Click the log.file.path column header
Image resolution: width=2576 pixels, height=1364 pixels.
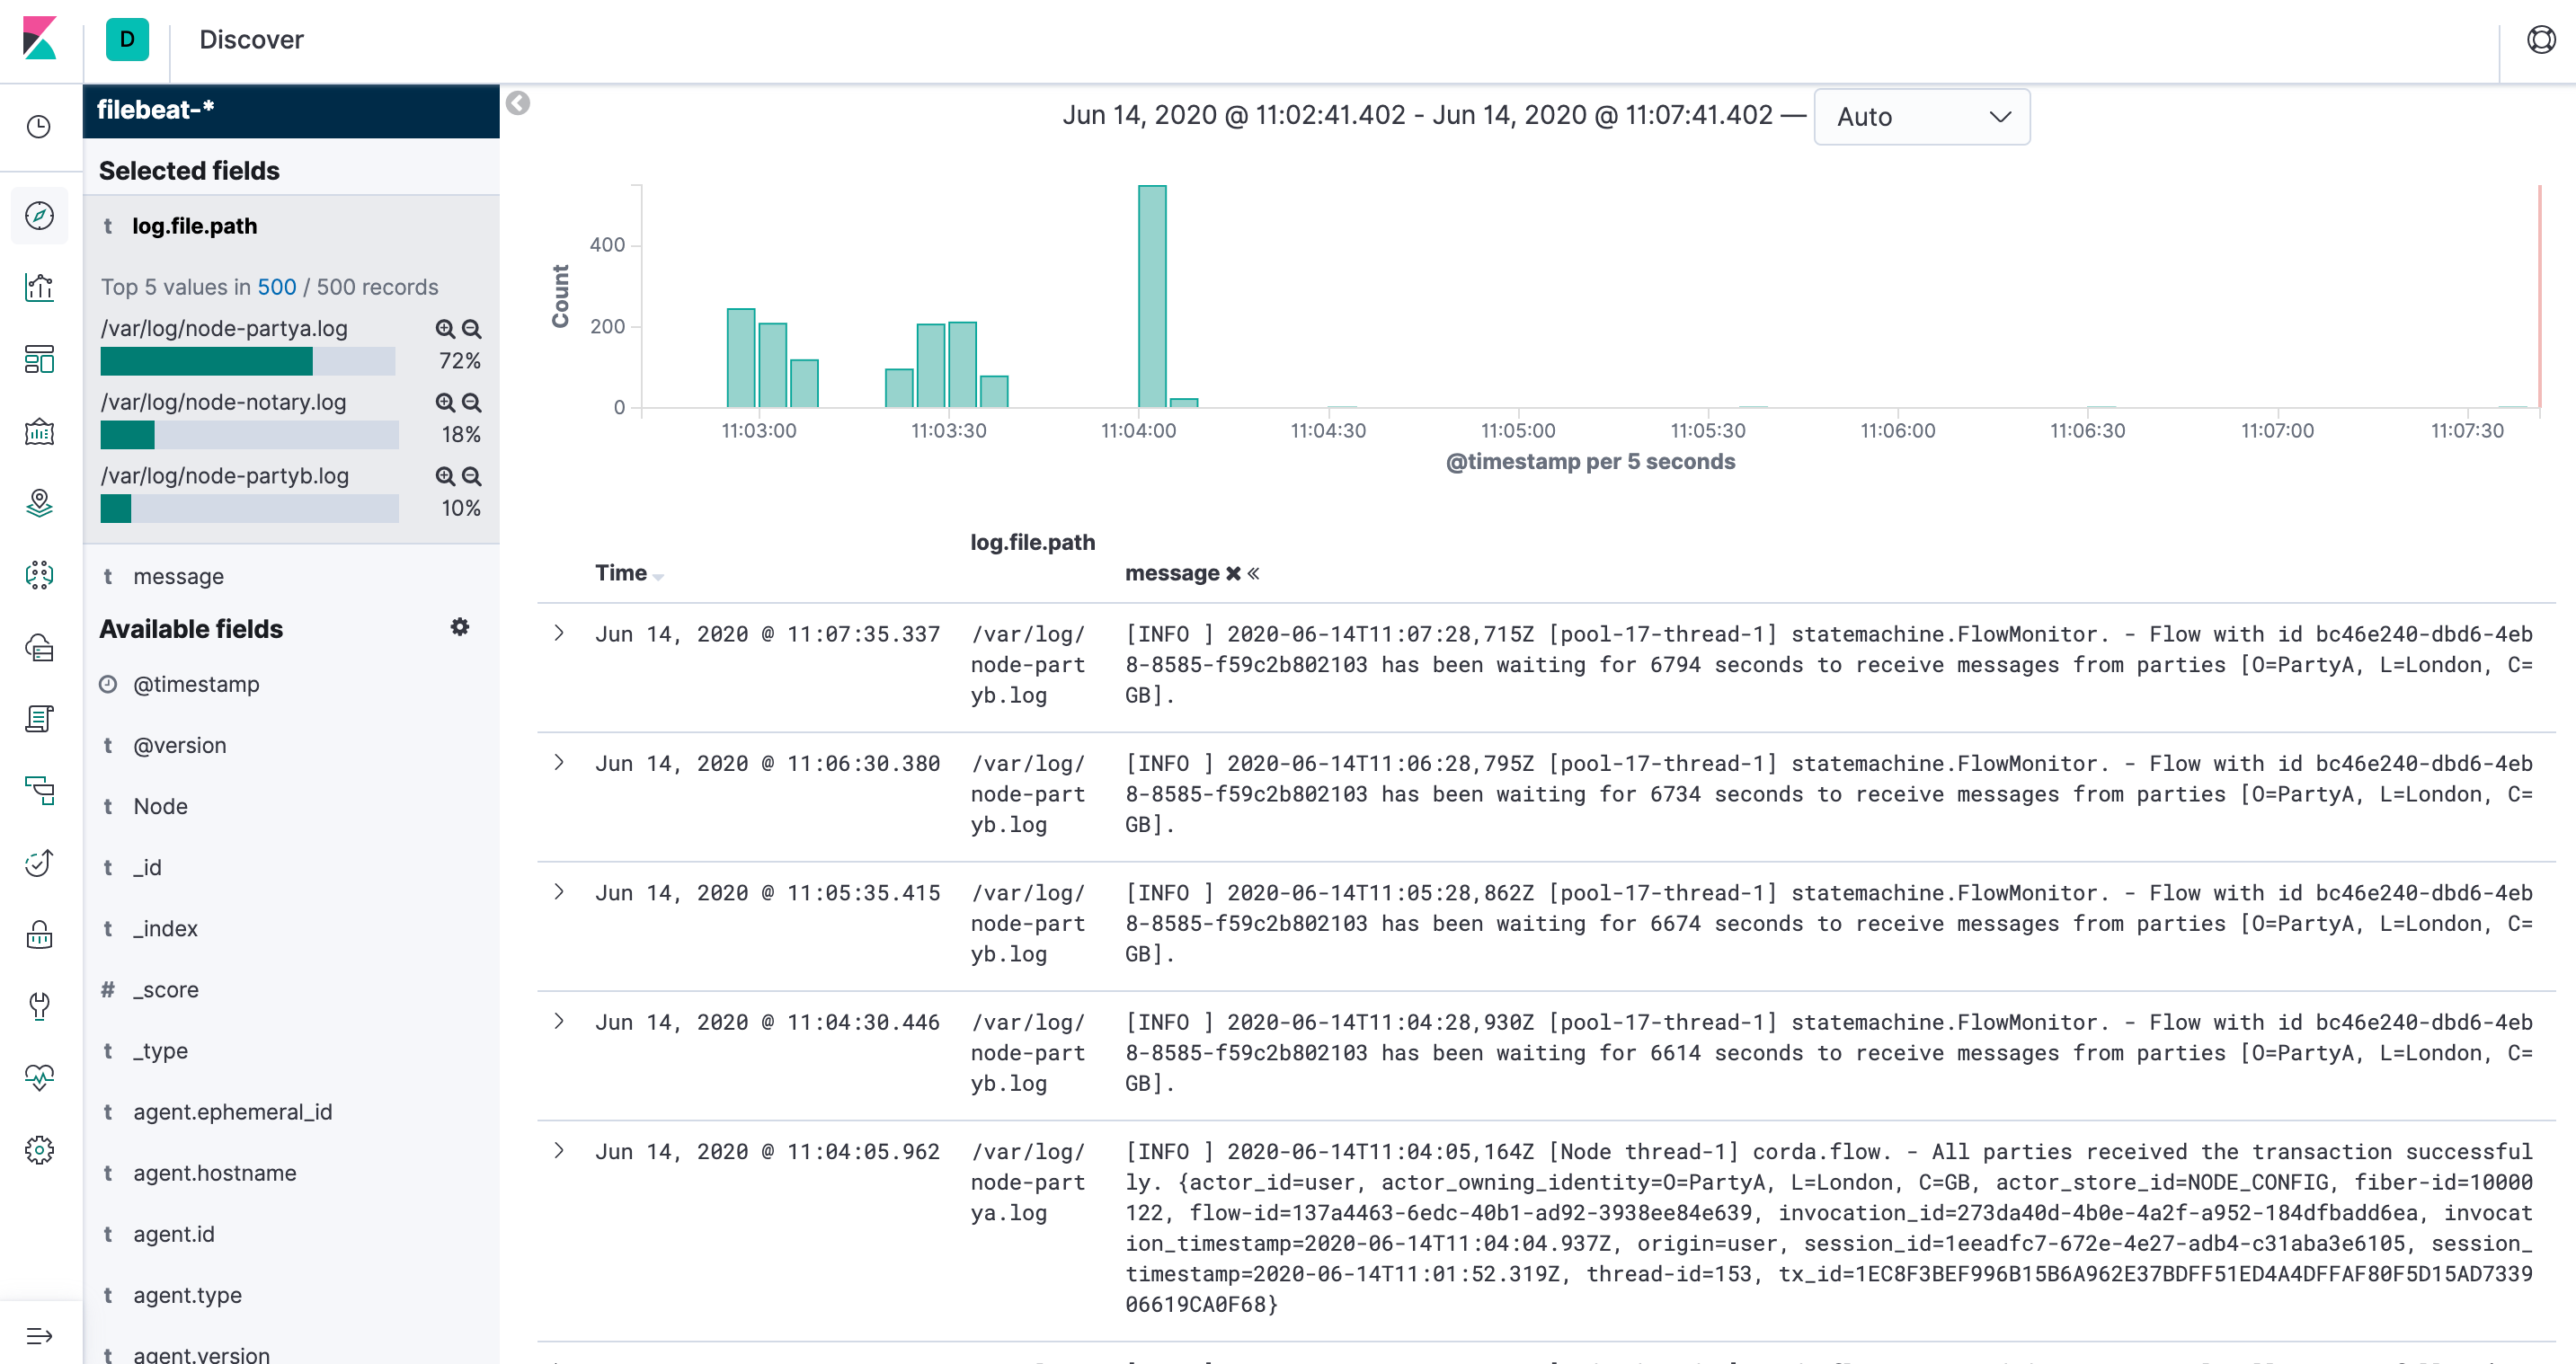coord(1032,543)
